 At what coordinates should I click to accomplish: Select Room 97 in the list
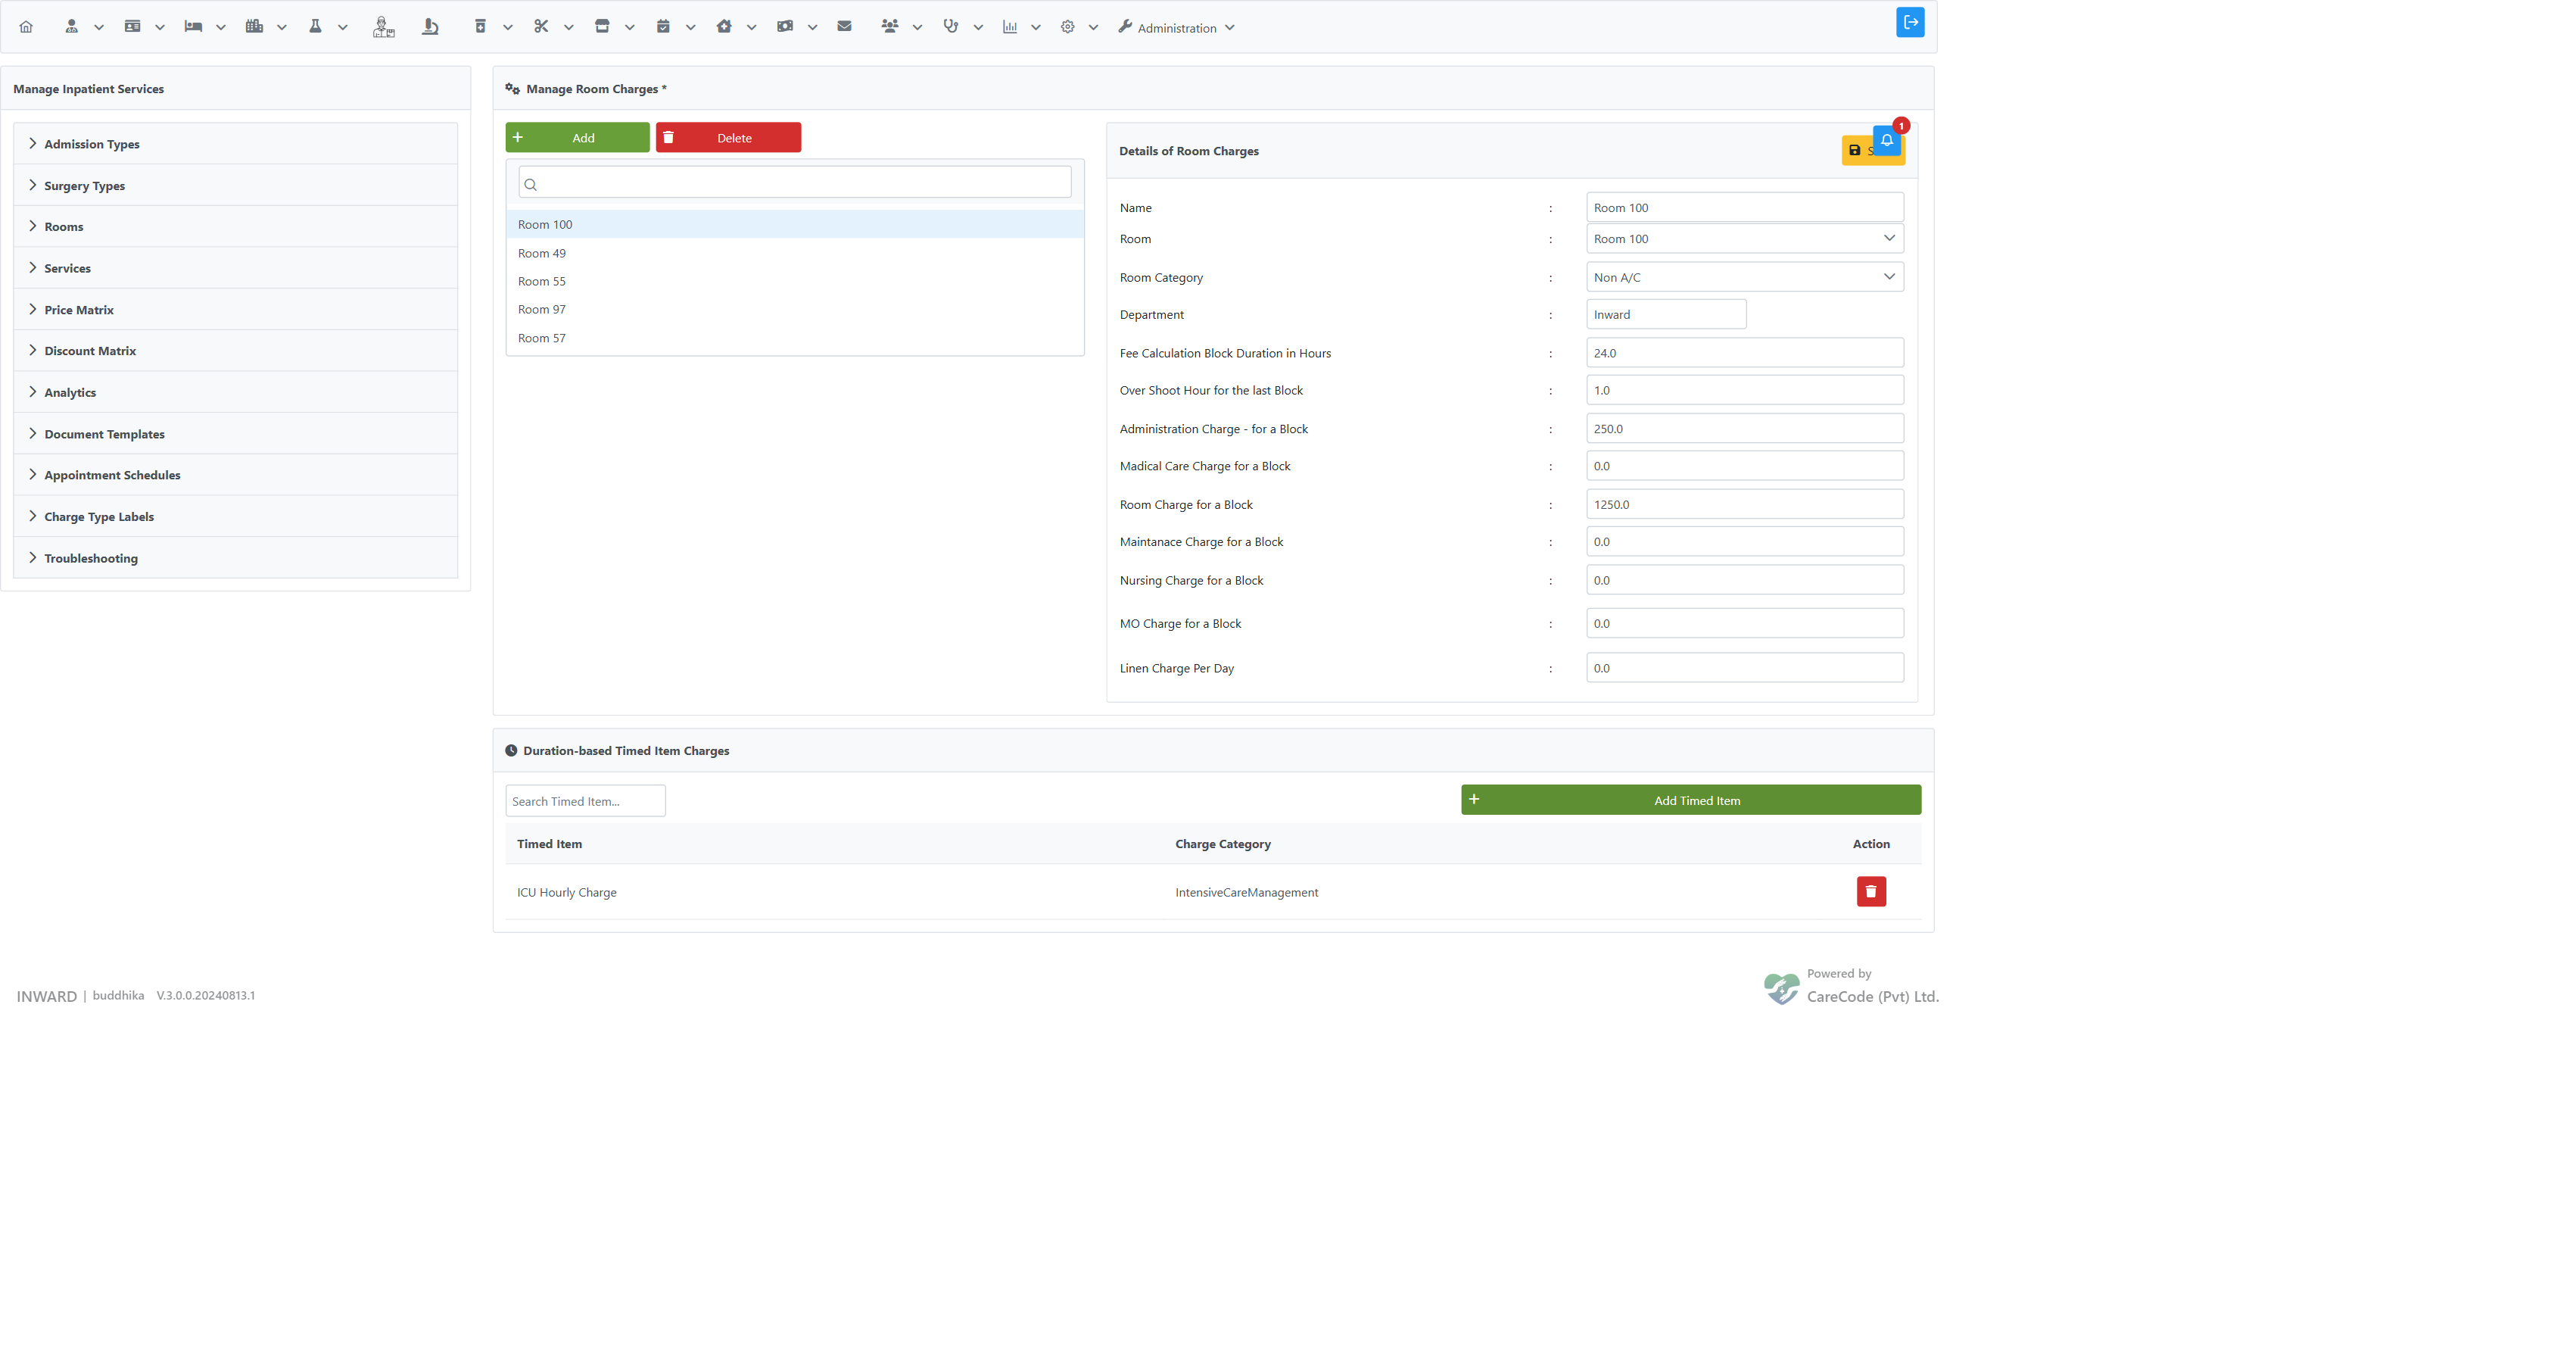(x=795, y=309)
